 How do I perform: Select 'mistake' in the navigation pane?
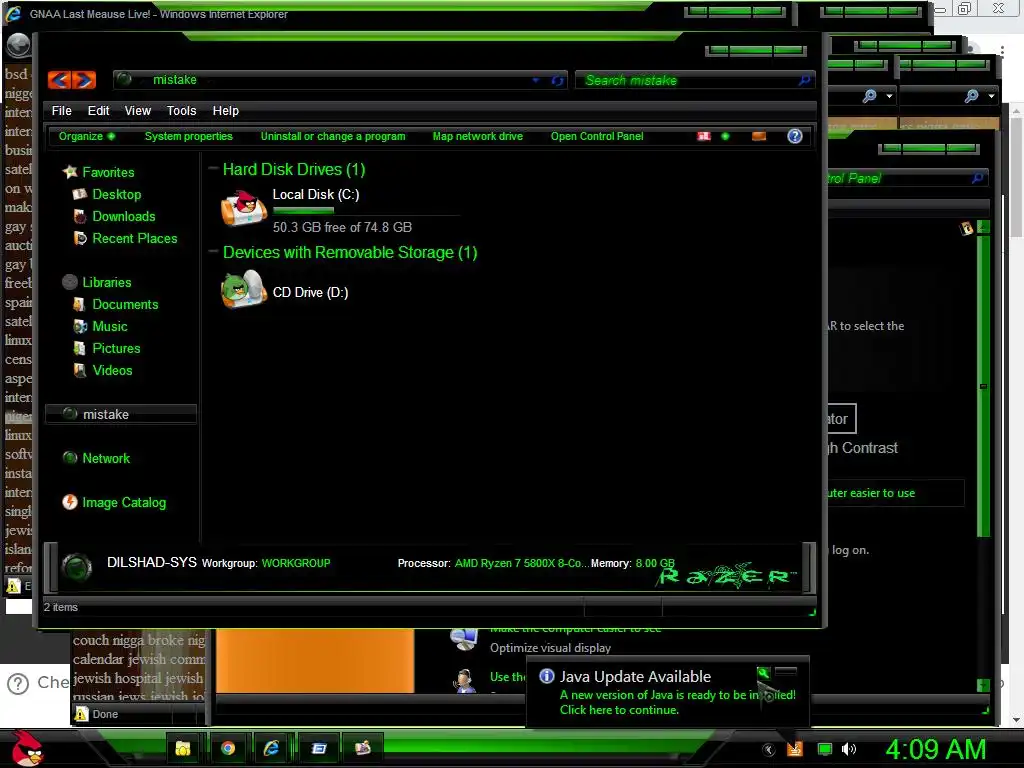tap(121, 414)
